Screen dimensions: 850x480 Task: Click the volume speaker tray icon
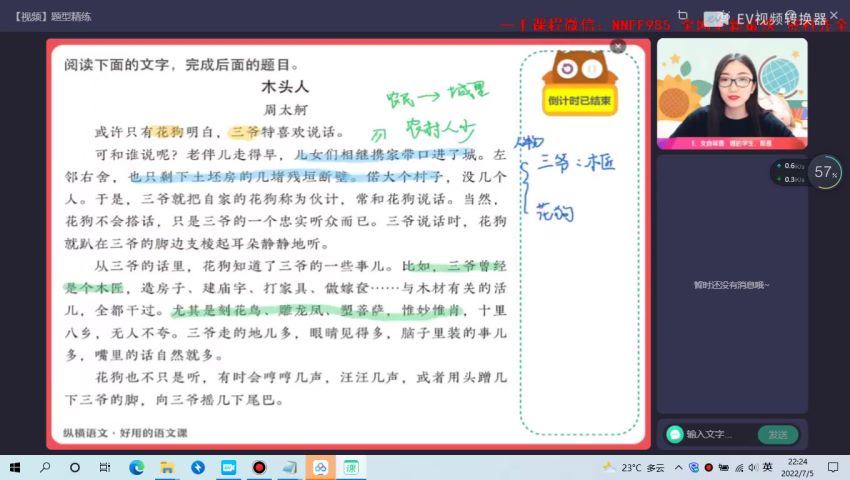tap(753, 468)
